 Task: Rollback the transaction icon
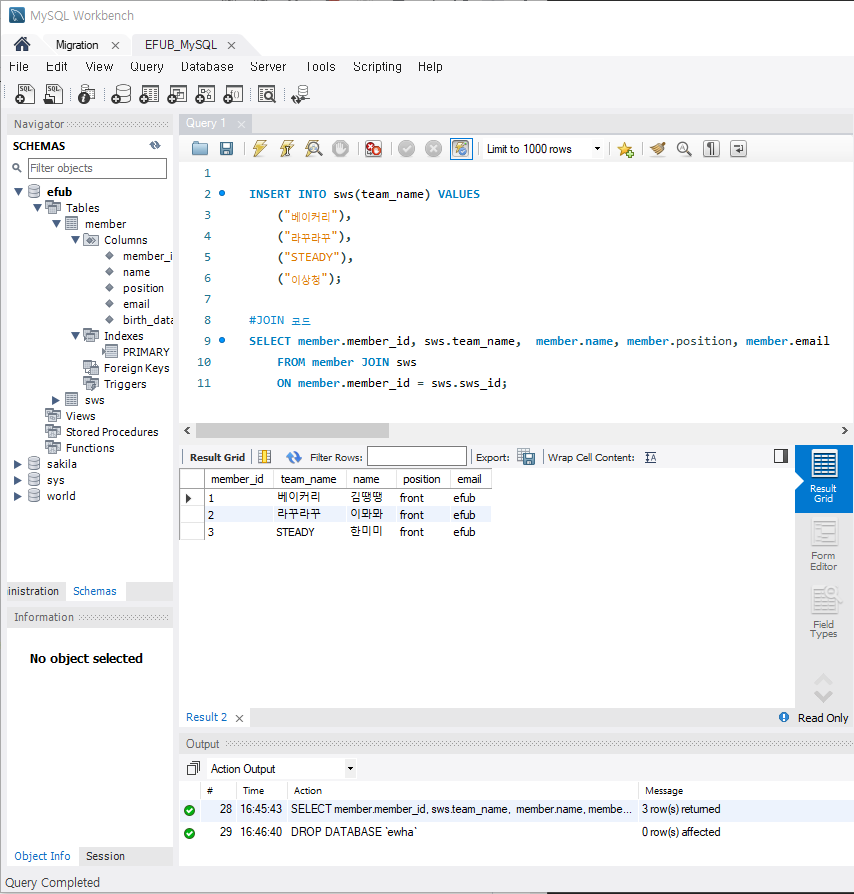[433, 149]
